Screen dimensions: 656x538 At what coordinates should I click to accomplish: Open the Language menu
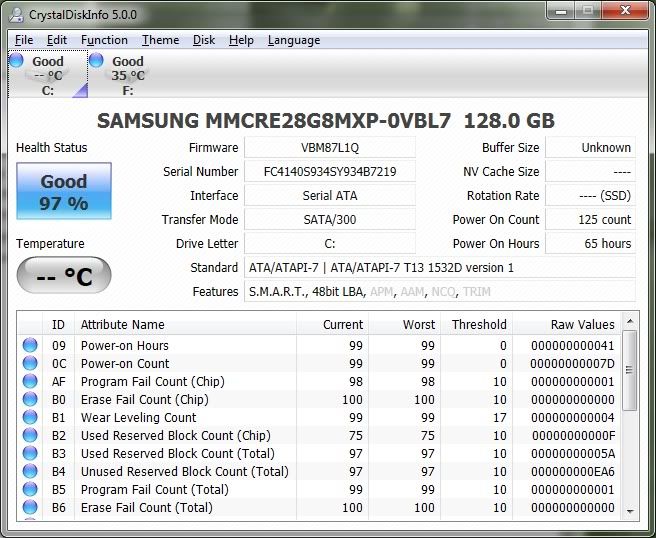[x=294, y=40]
